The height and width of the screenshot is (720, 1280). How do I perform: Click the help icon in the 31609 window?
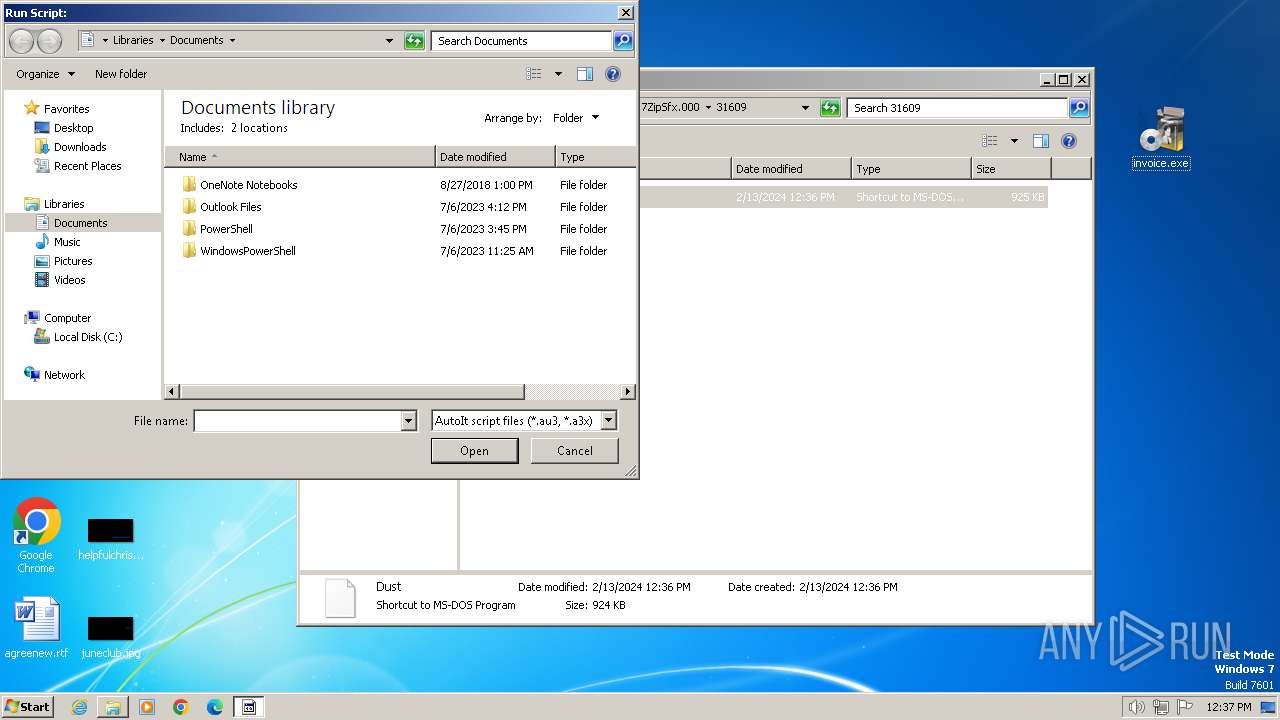click(x=1069, y=141)
